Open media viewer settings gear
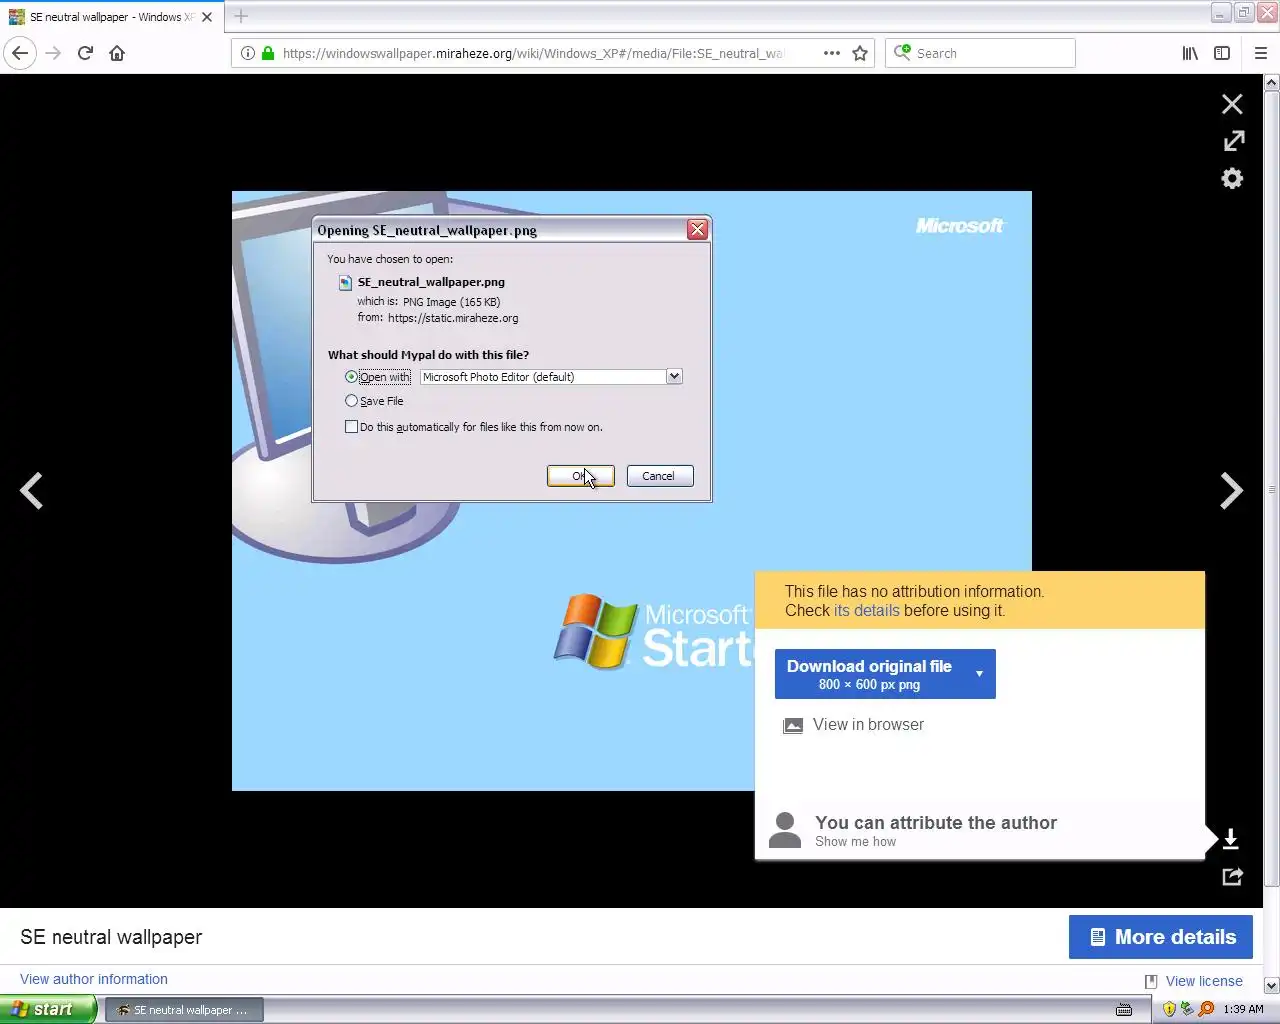The width and height of the screenshot is (1280, 1024). point(1232,178)
